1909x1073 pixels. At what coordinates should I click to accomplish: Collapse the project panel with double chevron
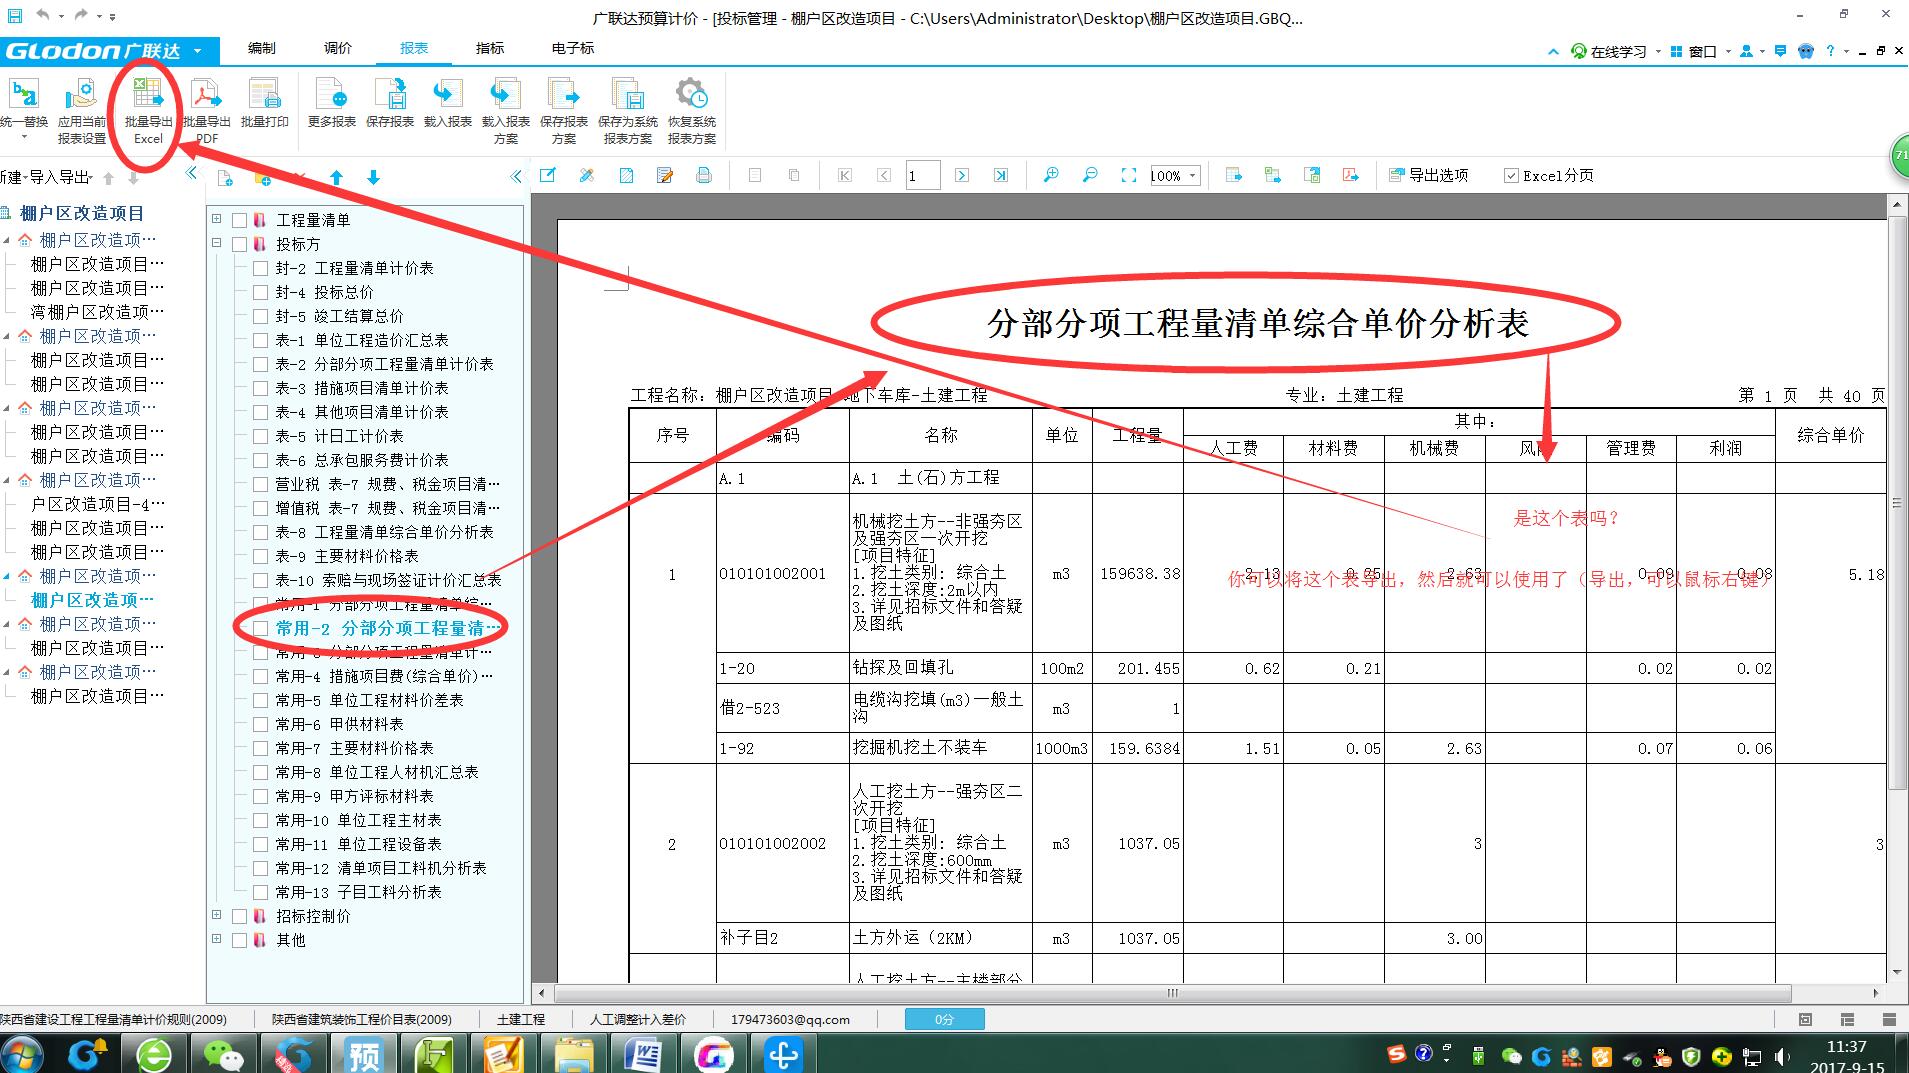[x=192, y=174]
